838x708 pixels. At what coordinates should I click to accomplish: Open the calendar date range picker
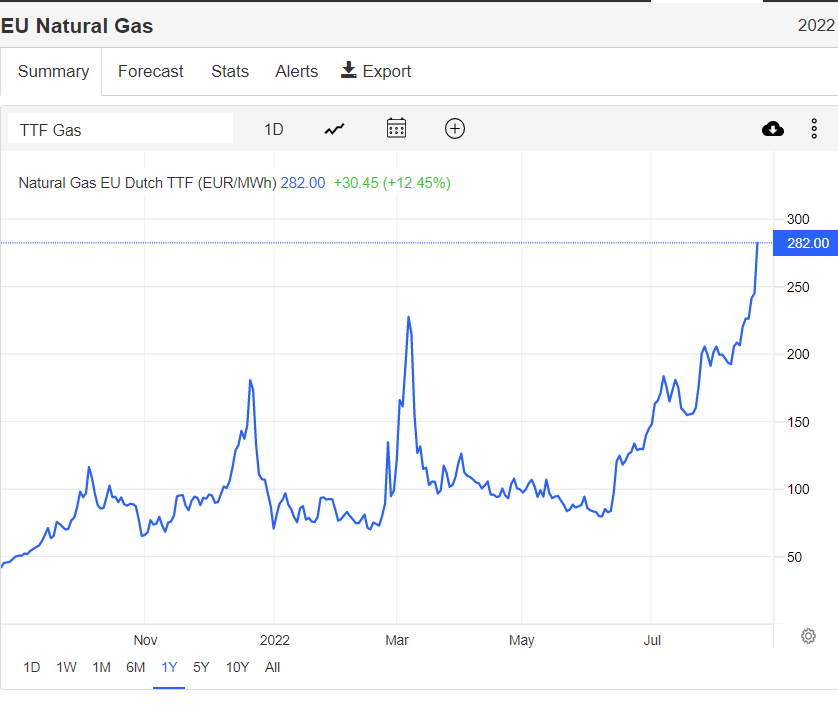click(x=396, y=128)
